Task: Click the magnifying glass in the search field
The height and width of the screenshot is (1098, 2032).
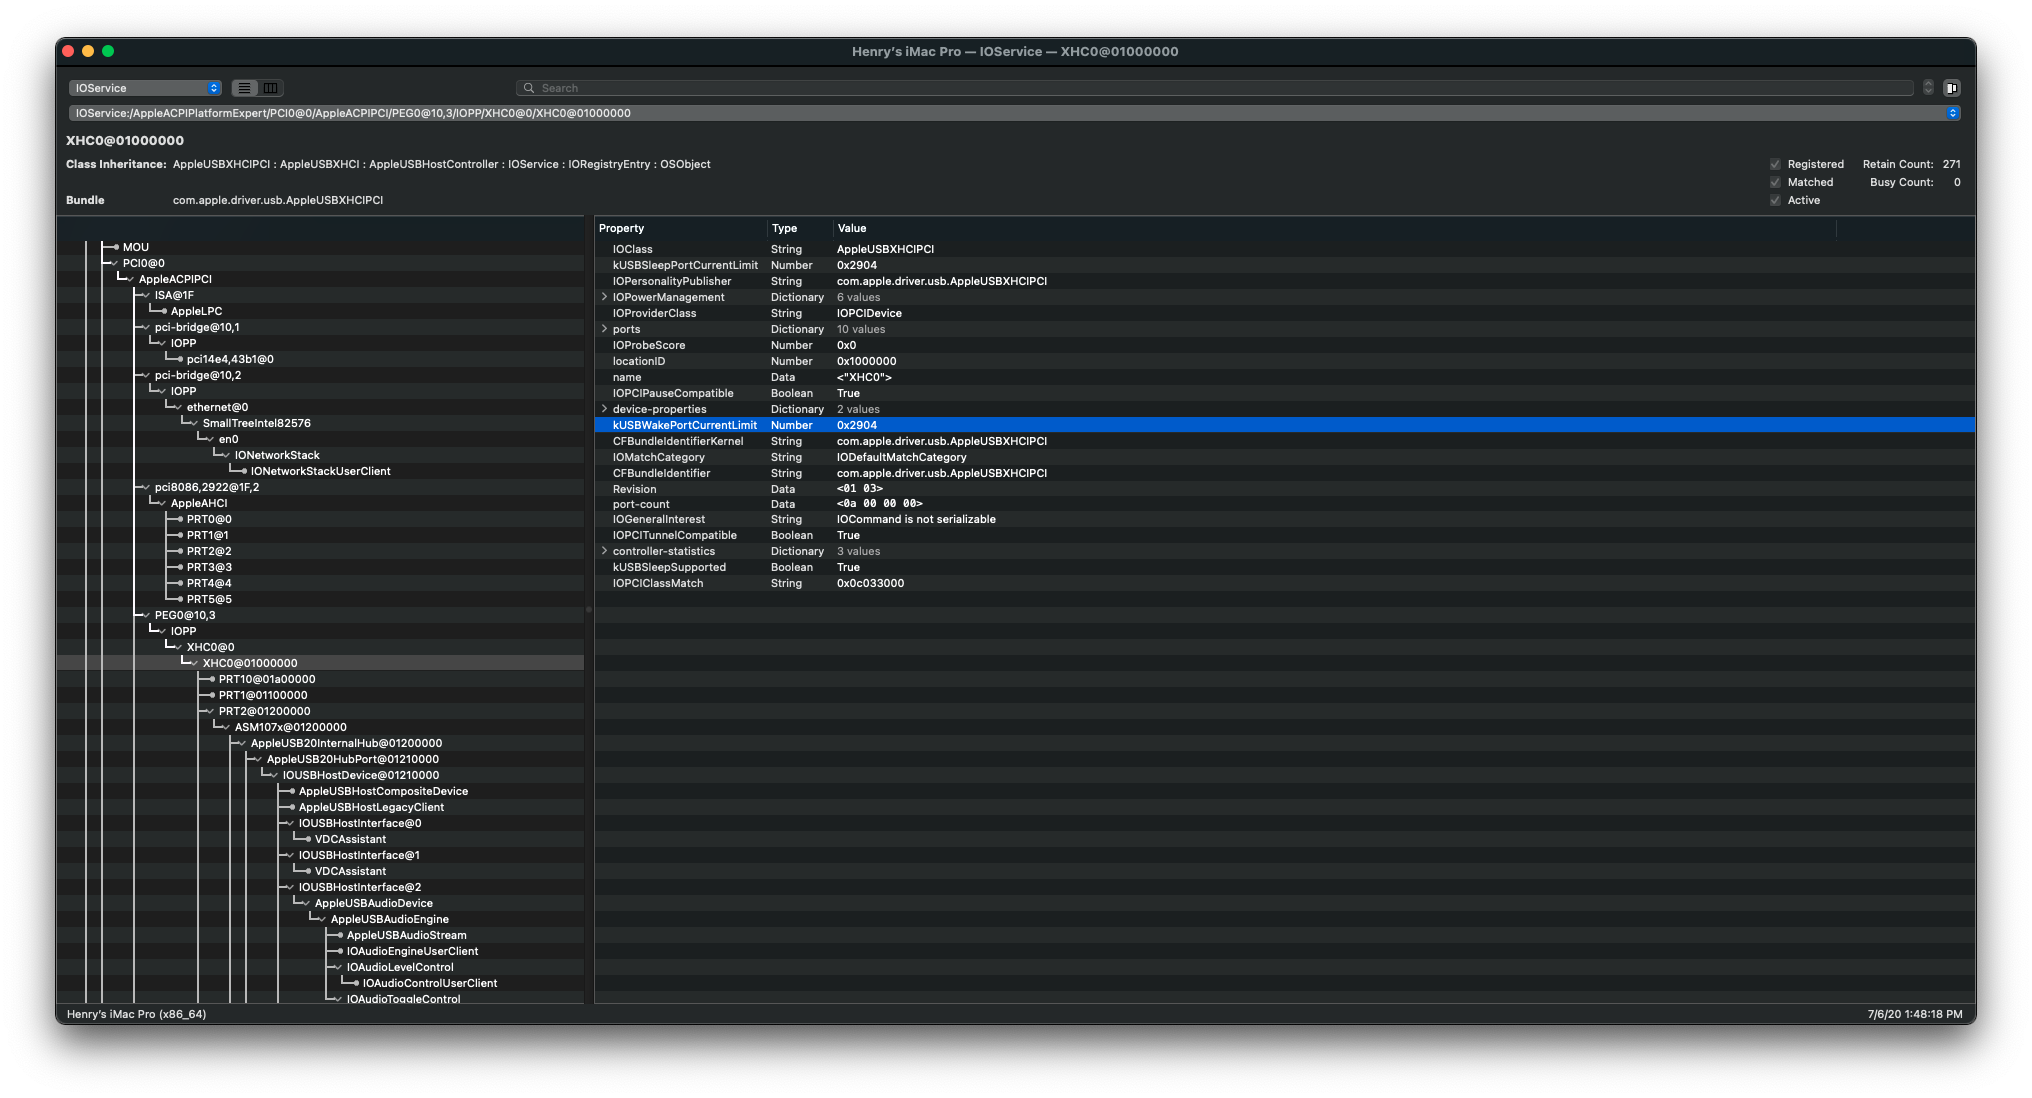Action: 530,88
